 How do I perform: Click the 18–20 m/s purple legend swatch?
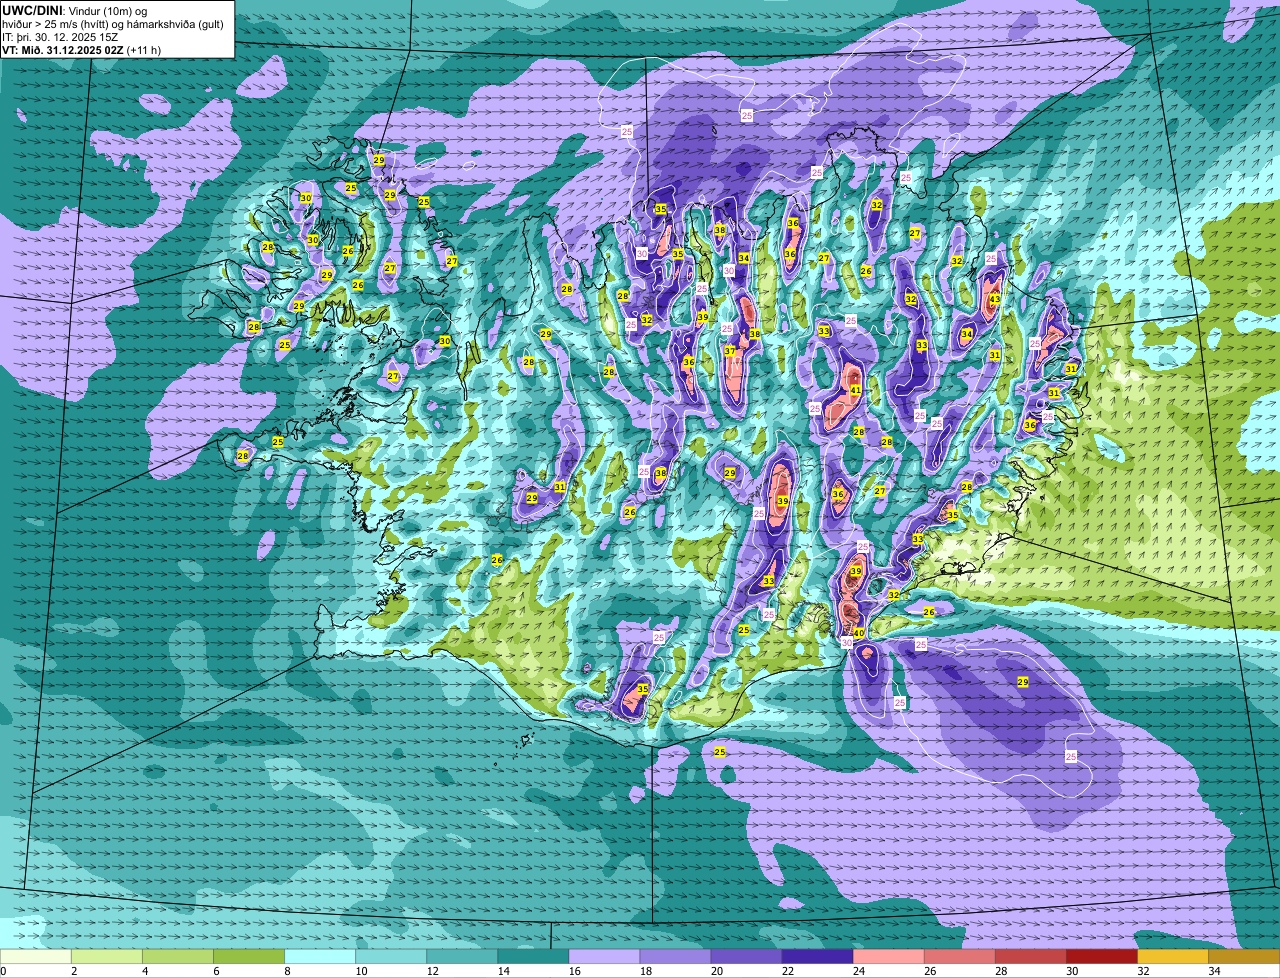pyautogui.click(x=675, y=957)
